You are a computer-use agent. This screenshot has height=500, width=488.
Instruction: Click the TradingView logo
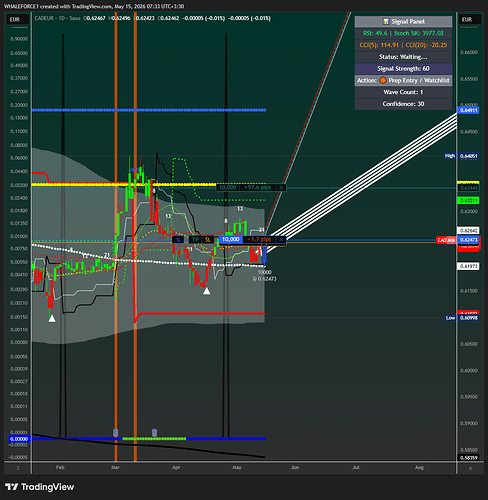coord(39,487)
